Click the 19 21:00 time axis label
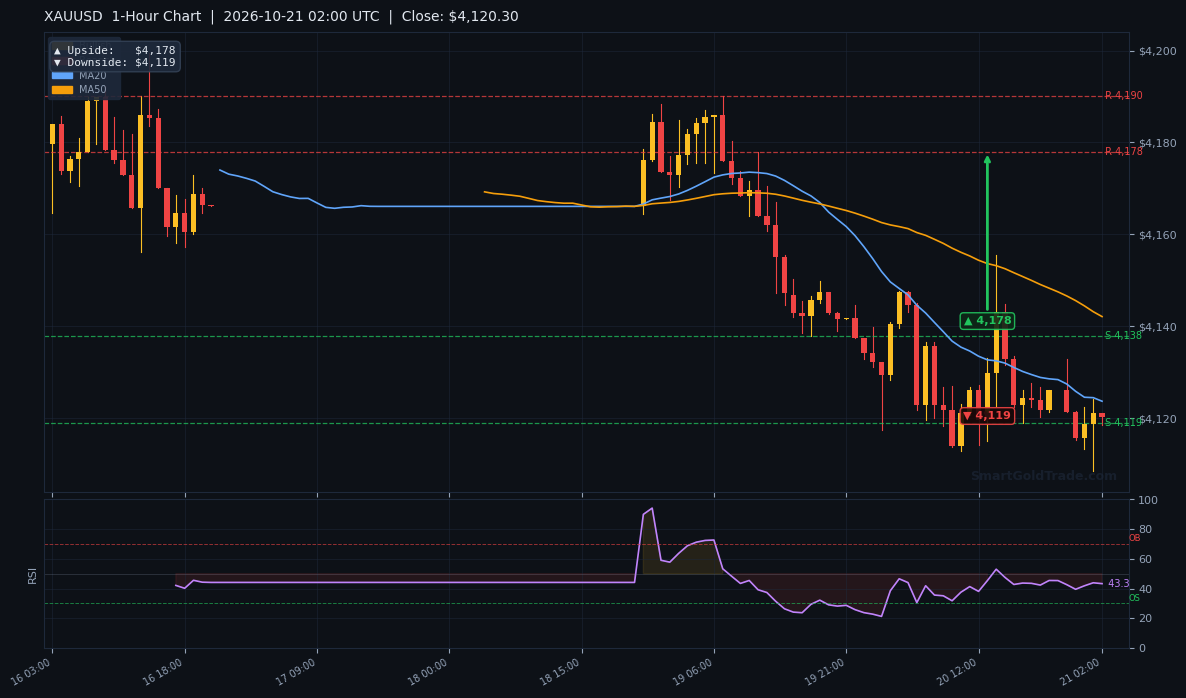 [826, 672]
